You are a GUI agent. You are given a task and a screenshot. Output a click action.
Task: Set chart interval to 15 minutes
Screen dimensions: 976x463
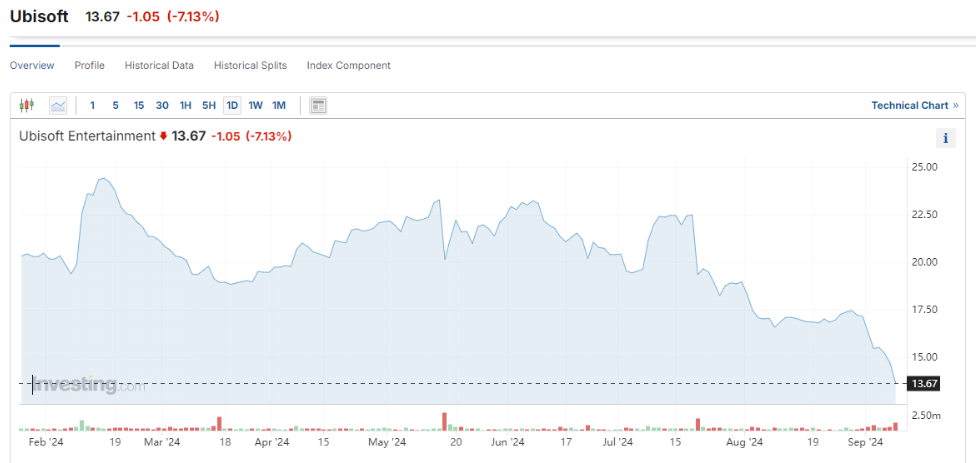[x=139, y=105]
